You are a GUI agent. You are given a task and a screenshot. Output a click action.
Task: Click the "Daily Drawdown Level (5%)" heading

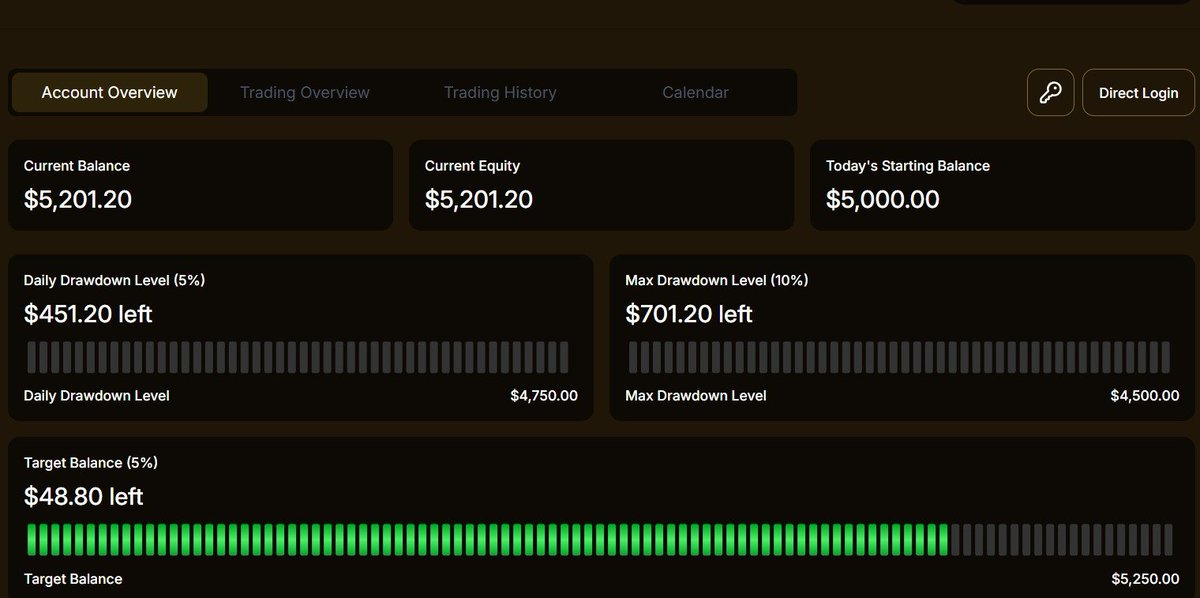[115, 281]
